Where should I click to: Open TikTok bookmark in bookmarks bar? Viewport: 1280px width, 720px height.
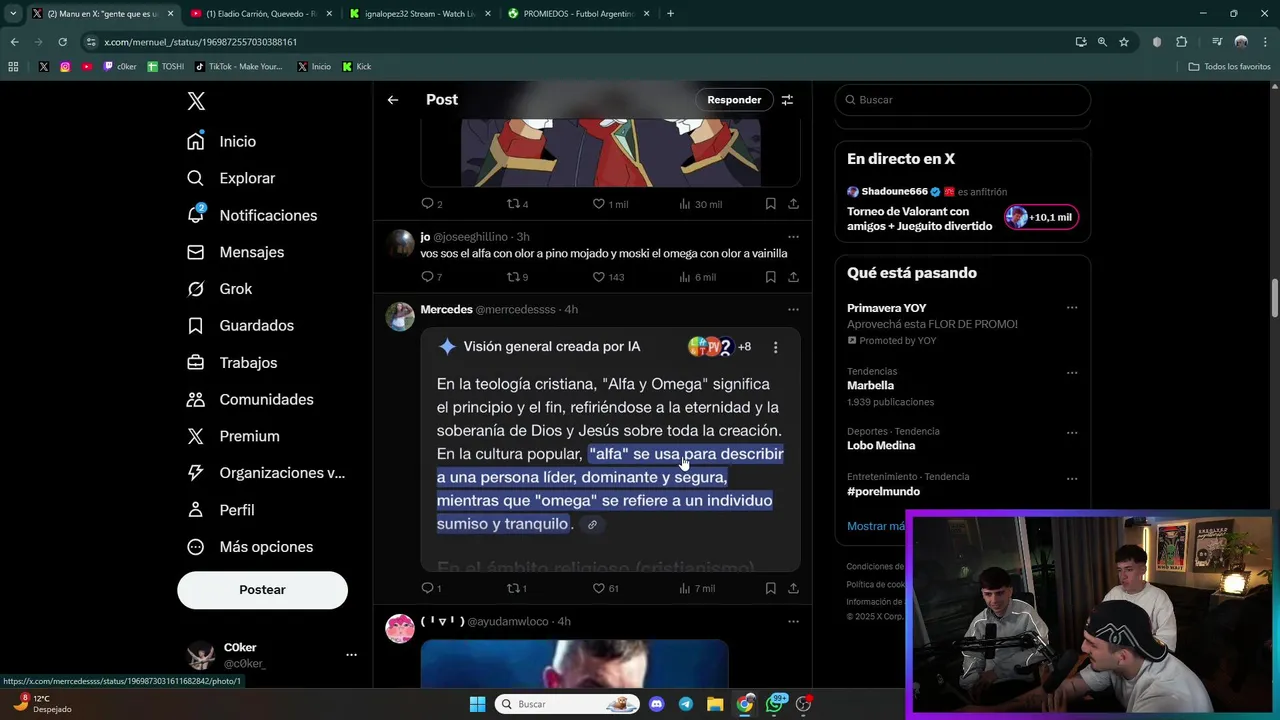pyautogui.click(x=239, y=67)
